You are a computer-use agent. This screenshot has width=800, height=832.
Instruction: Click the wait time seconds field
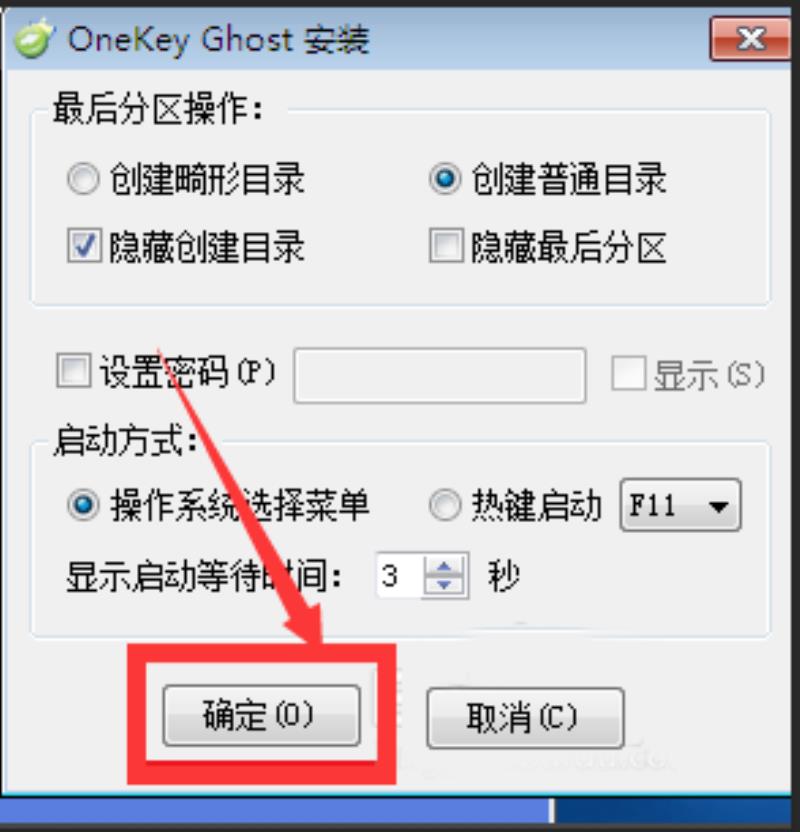click(399, 576)
